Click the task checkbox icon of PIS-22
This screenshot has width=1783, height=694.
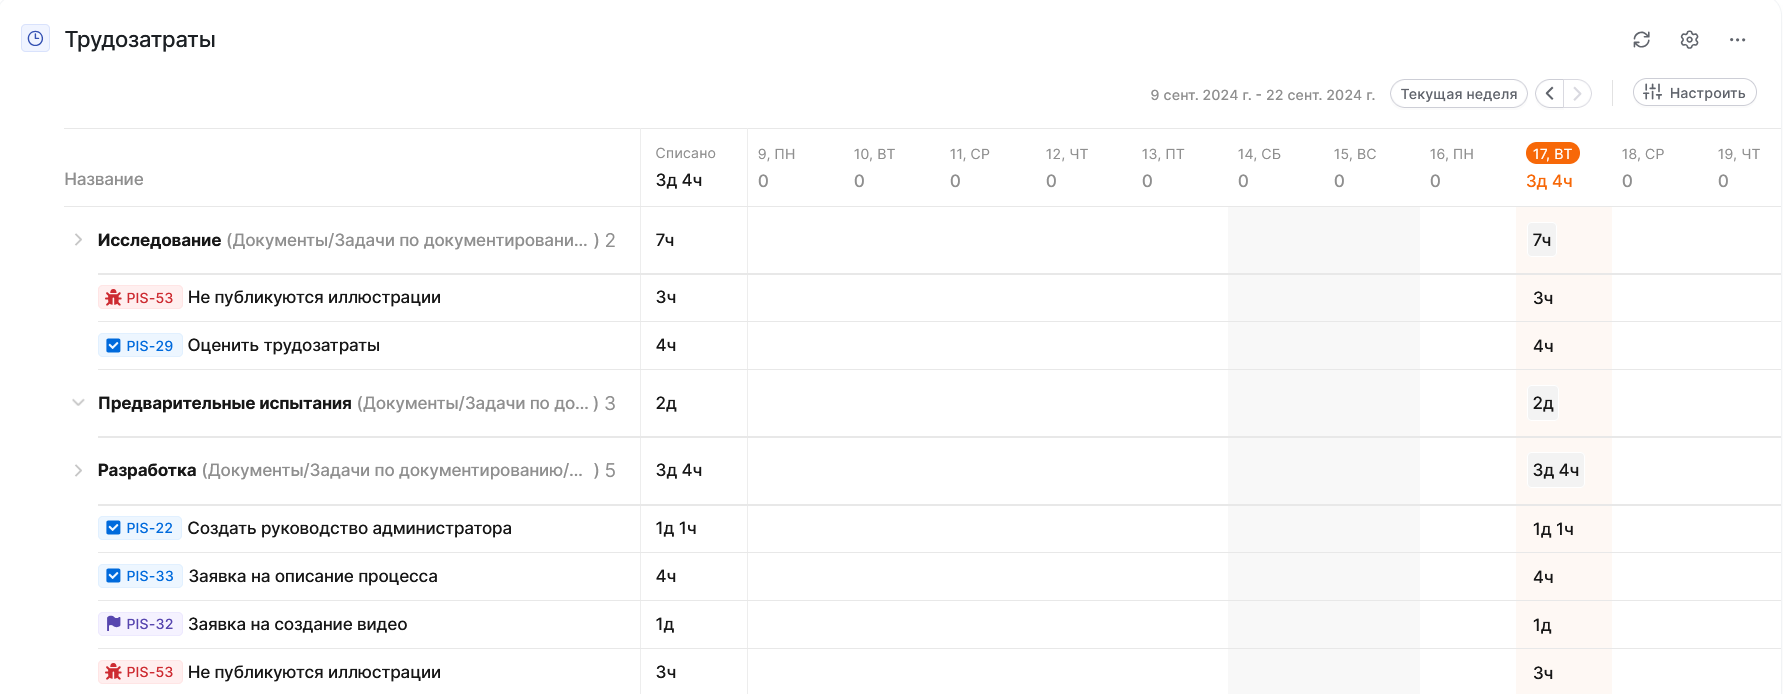[113, 528]
